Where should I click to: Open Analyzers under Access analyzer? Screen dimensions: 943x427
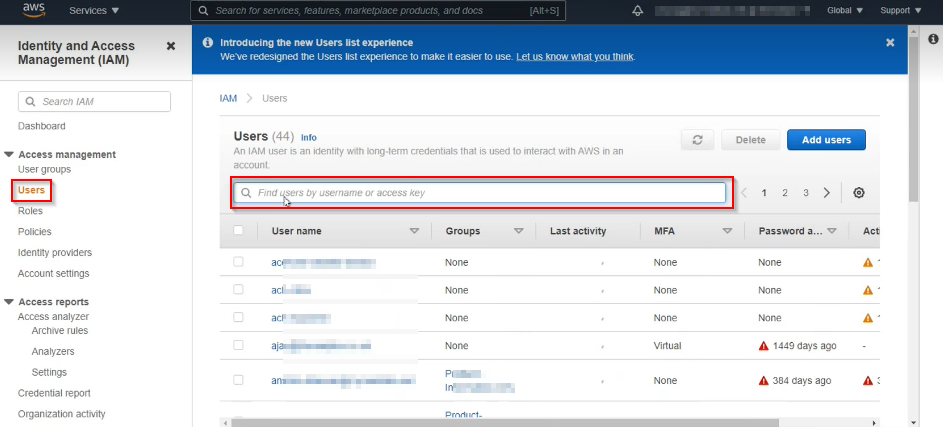[53, 352]
